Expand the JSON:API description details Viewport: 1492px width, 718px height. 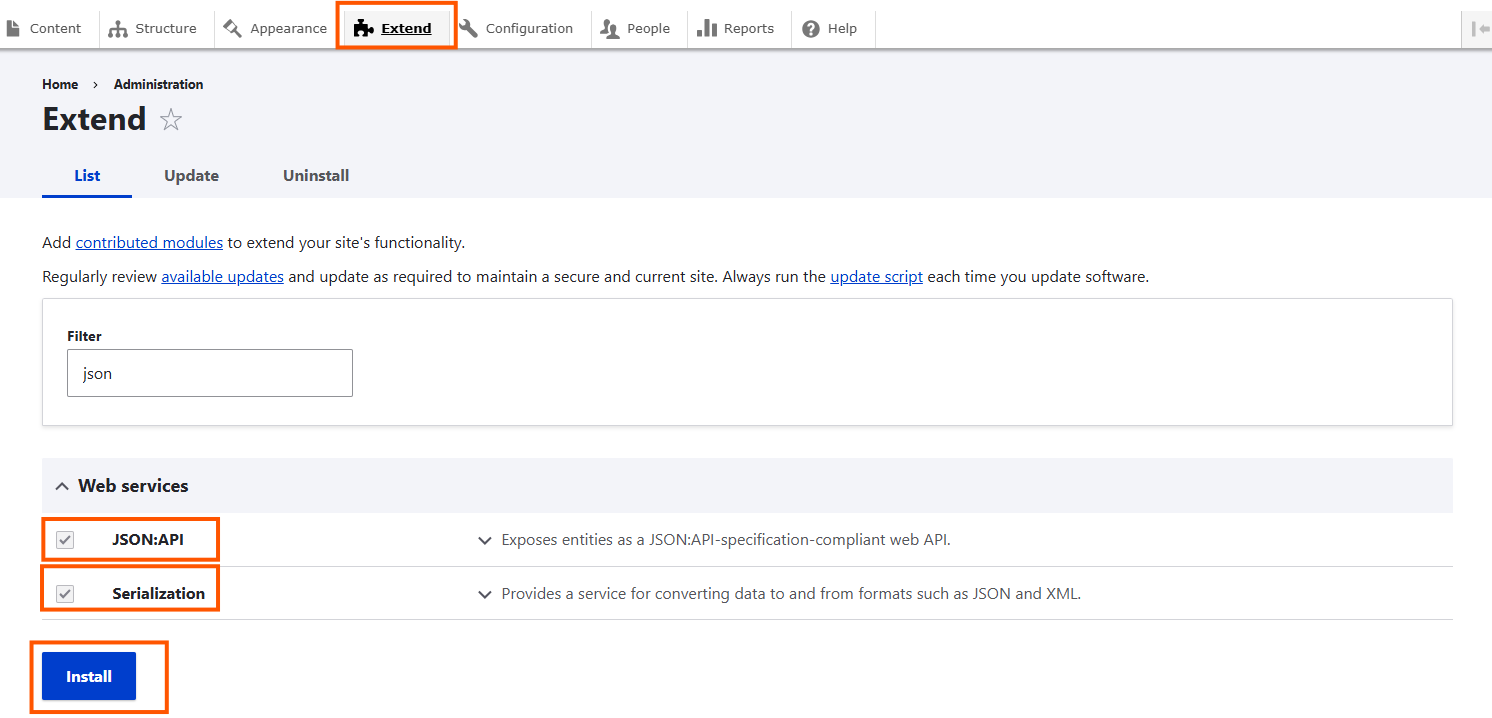(485, 540)
